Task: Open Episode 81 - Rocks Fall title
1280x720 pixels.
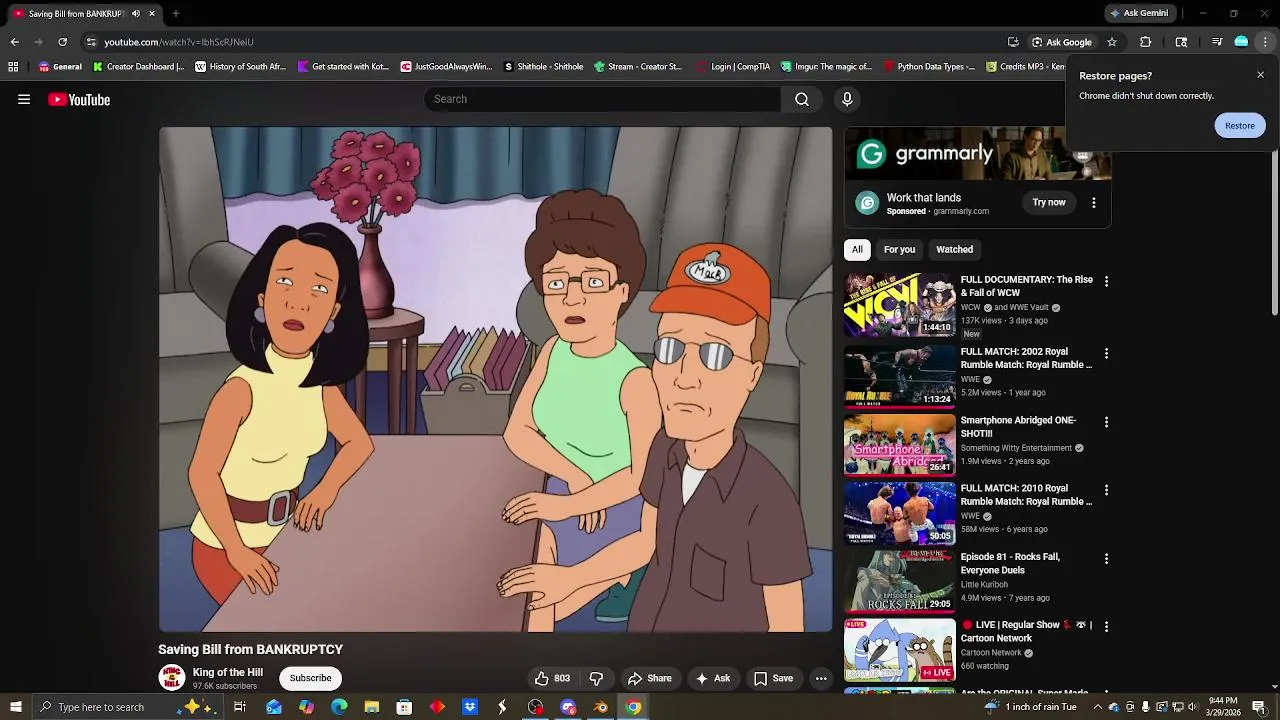Action: [1010, 563]
